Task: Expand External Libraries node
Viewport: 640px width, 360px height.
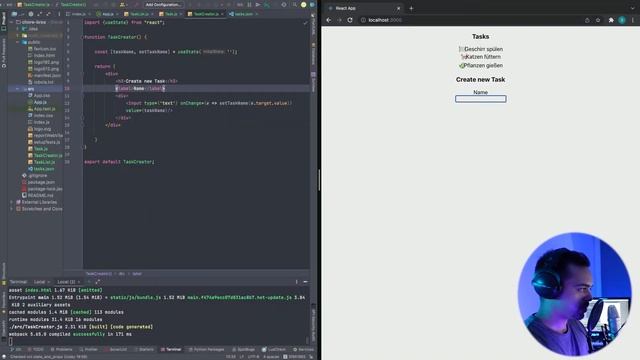Action: point(12,202)
